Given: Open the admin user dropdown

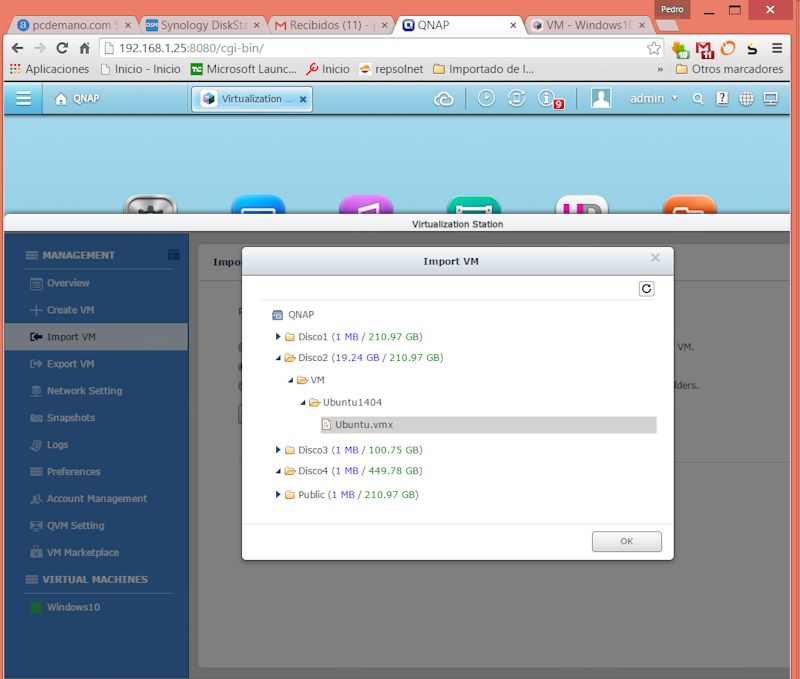Looking at the screenshot, I should (654, 98).
